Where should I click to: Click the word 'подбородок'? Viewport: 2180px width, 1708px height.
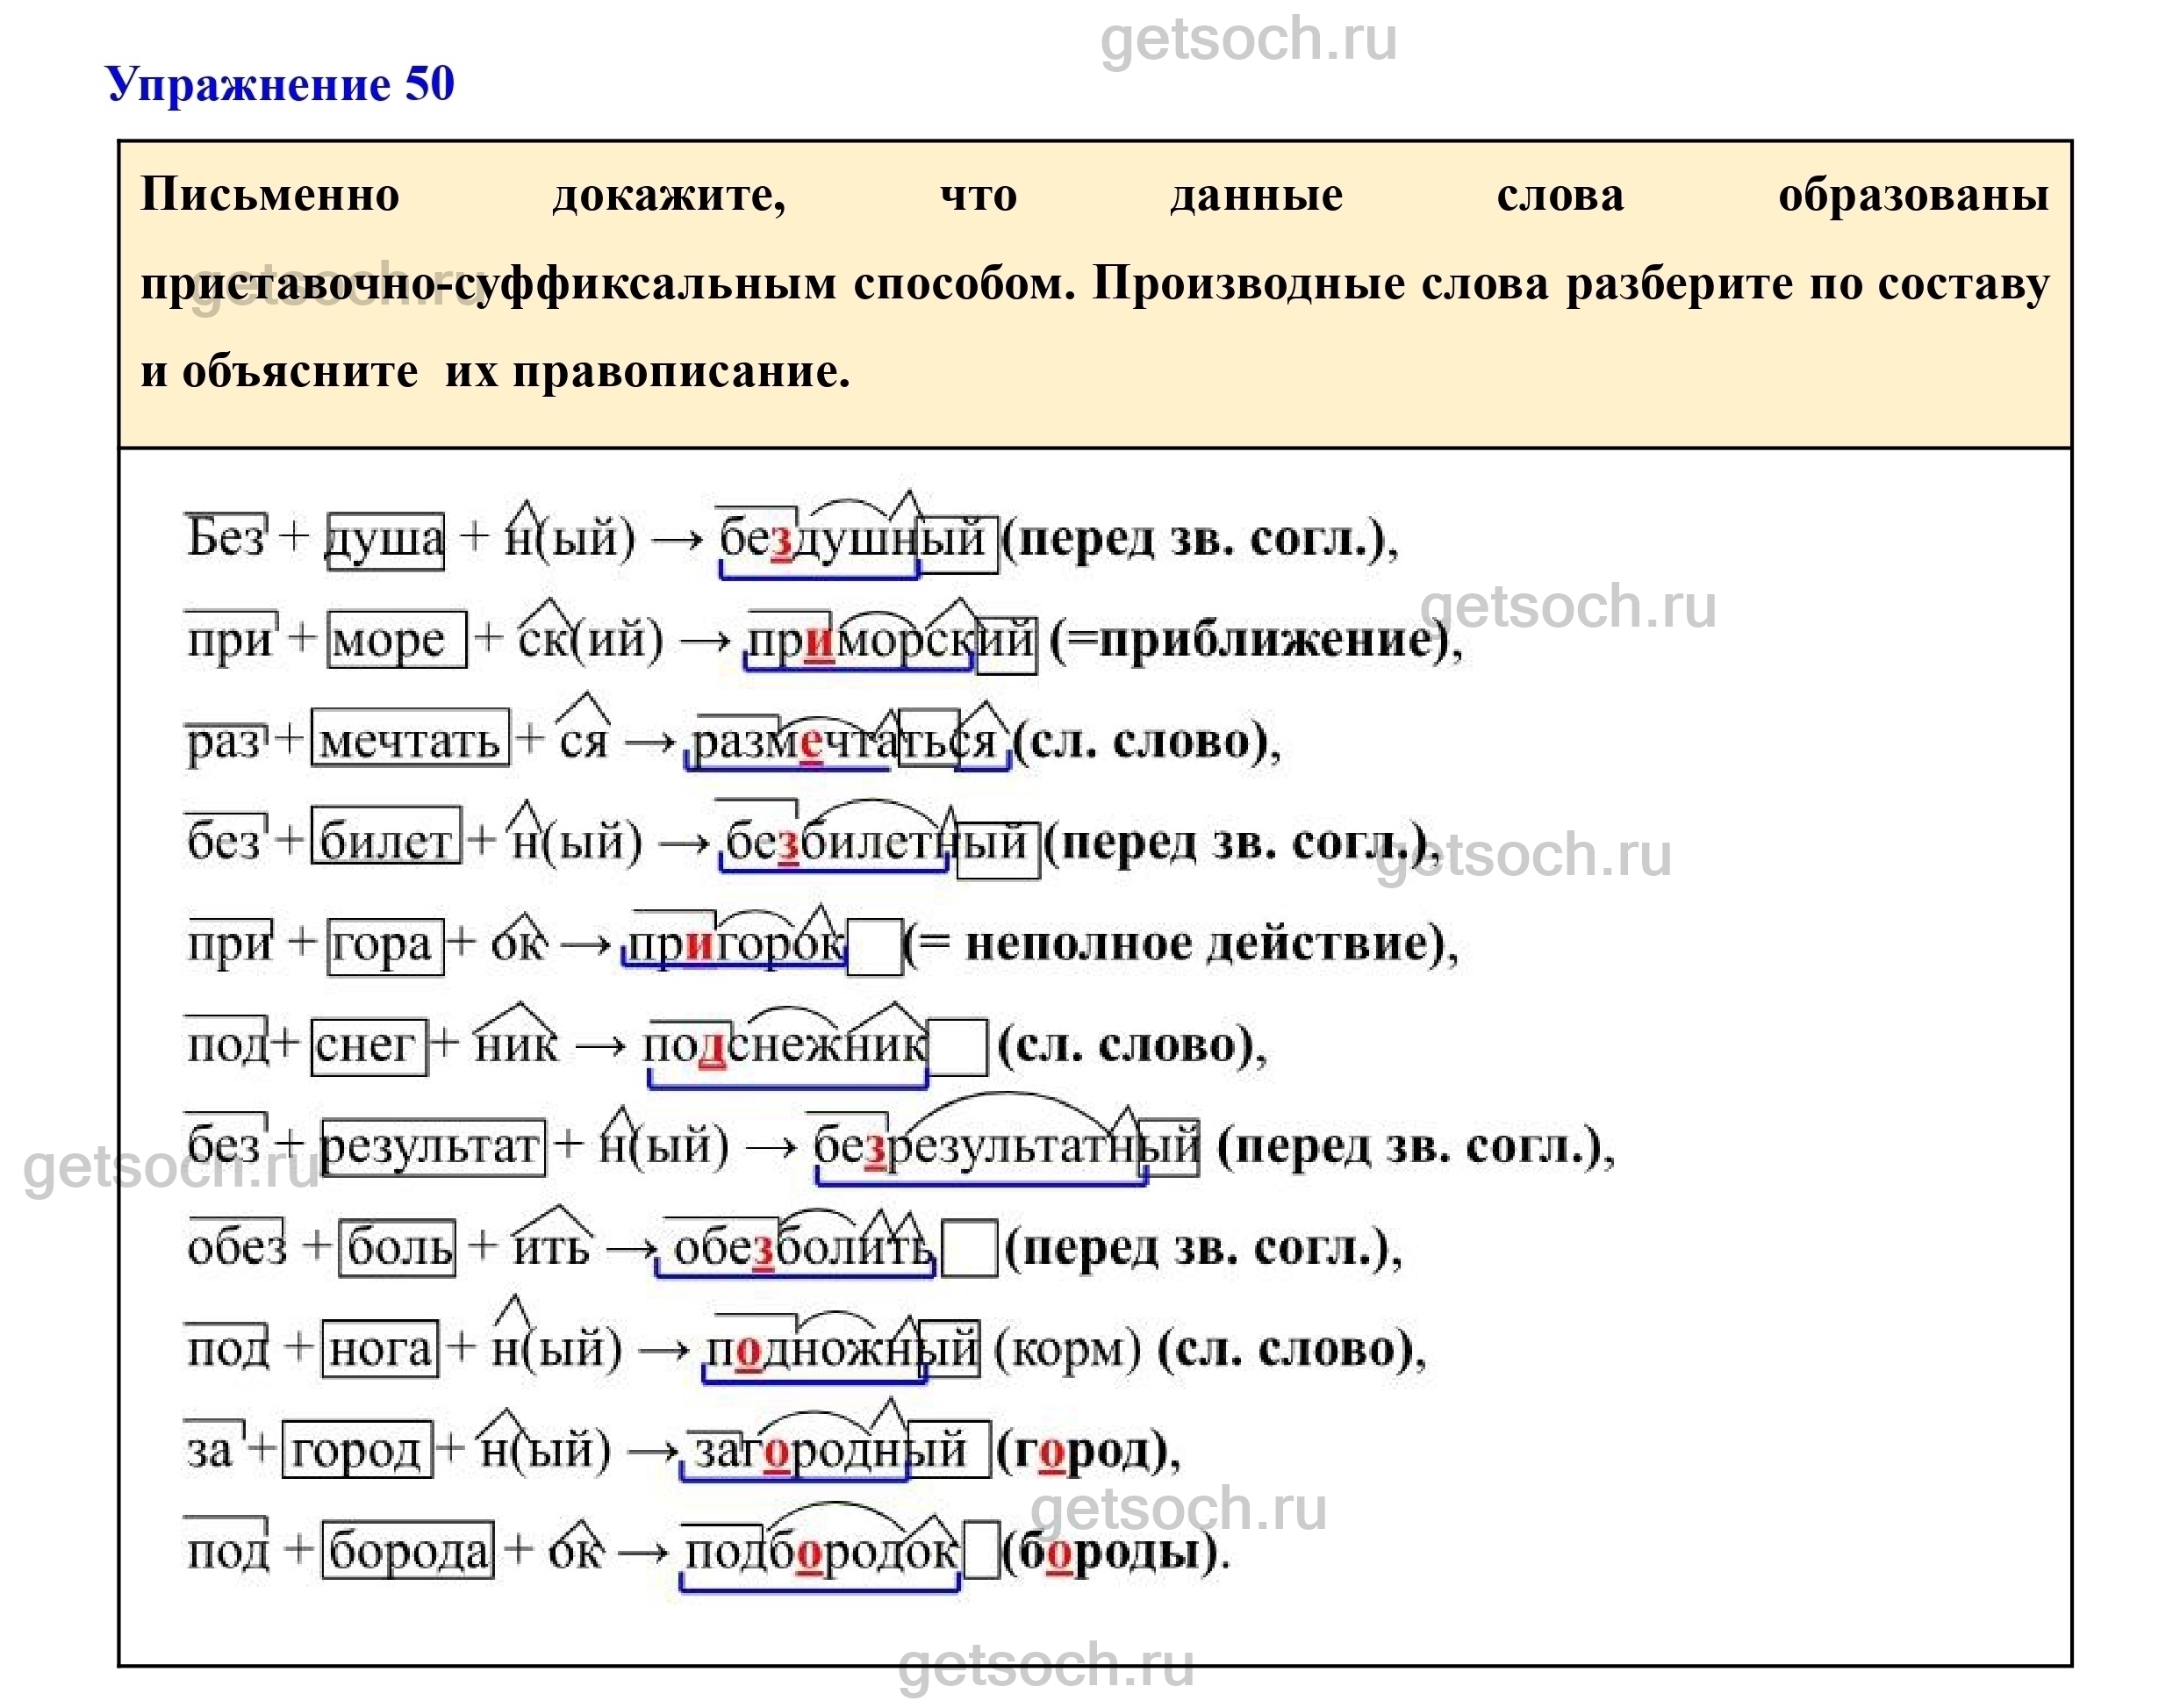pos(820,1552)
